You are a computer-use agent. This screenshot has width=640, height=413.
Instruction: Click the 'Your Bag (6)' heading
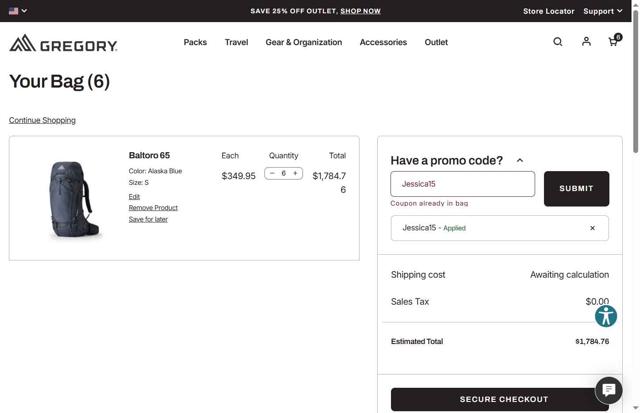(x=60, y=81)
